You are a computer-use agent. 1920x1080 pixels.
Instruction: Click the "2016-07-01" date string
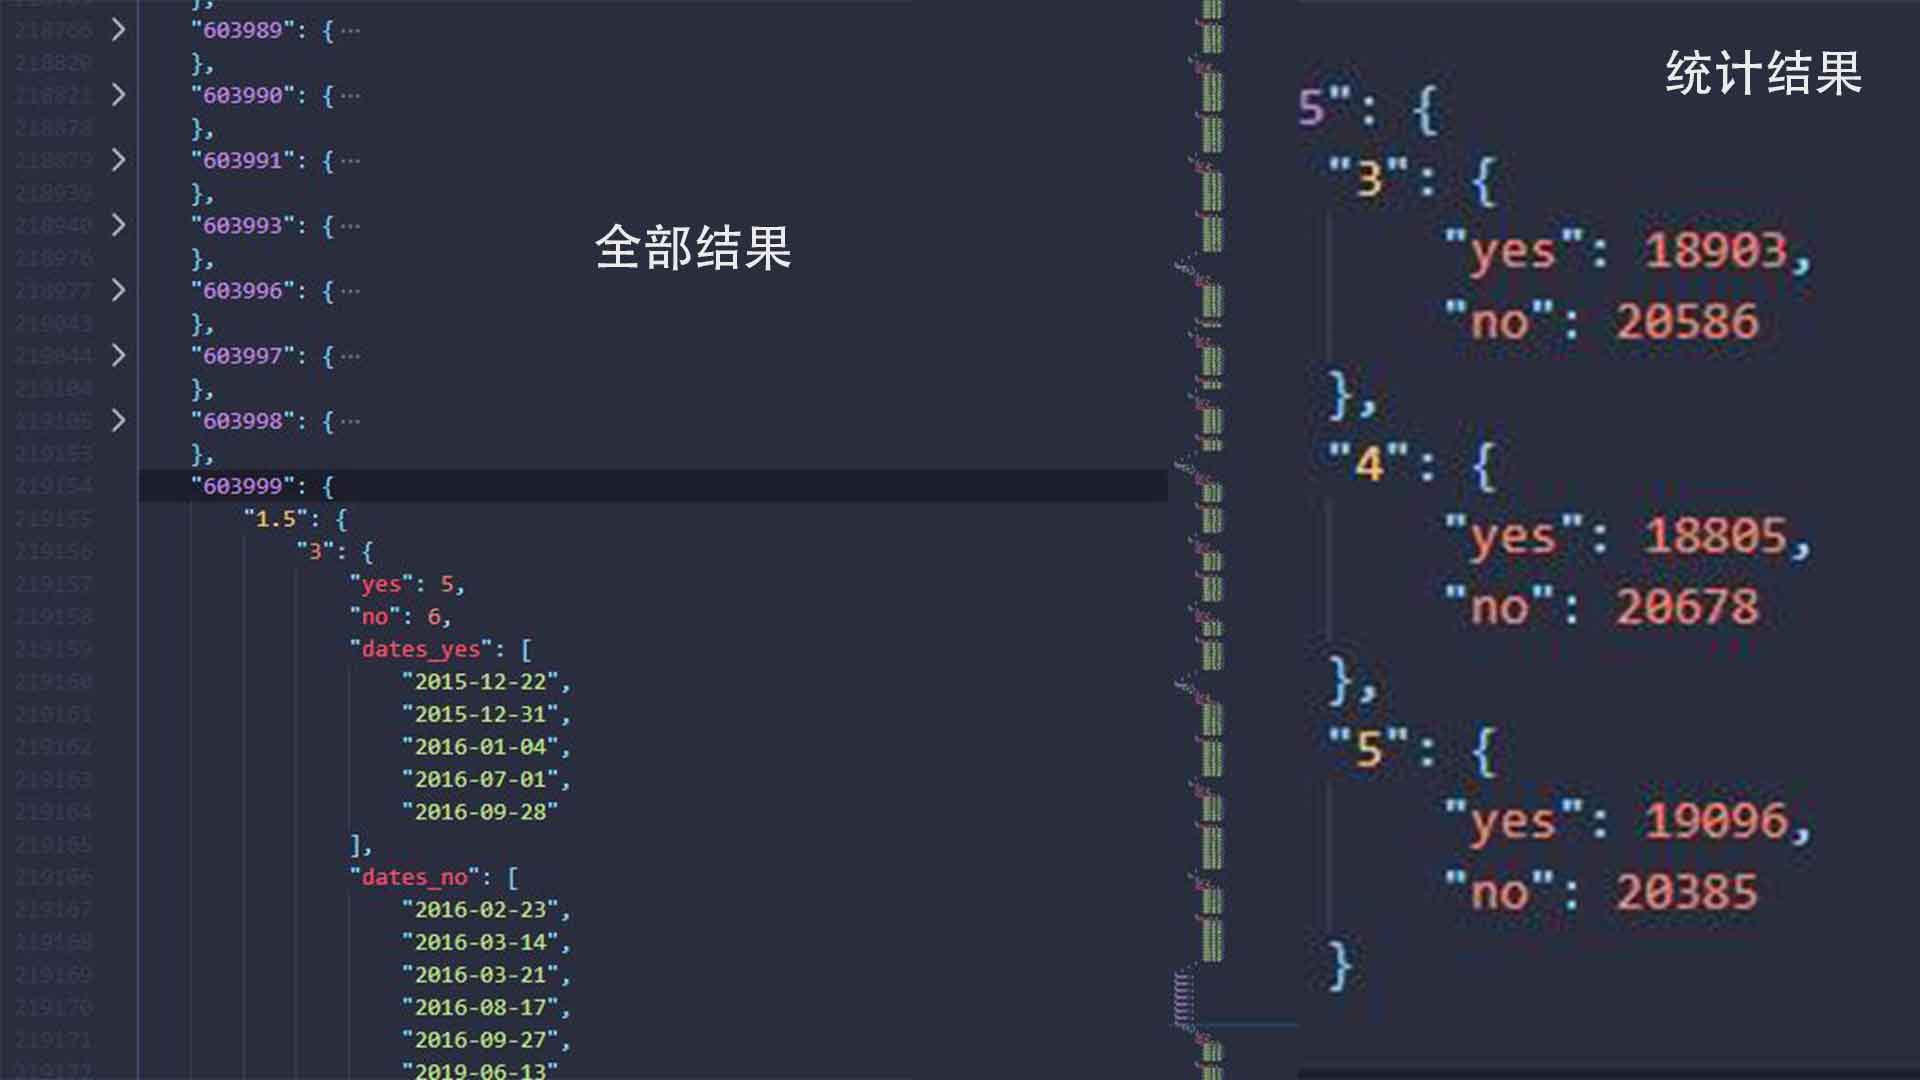pyautogui.click(x=480, y=779)
